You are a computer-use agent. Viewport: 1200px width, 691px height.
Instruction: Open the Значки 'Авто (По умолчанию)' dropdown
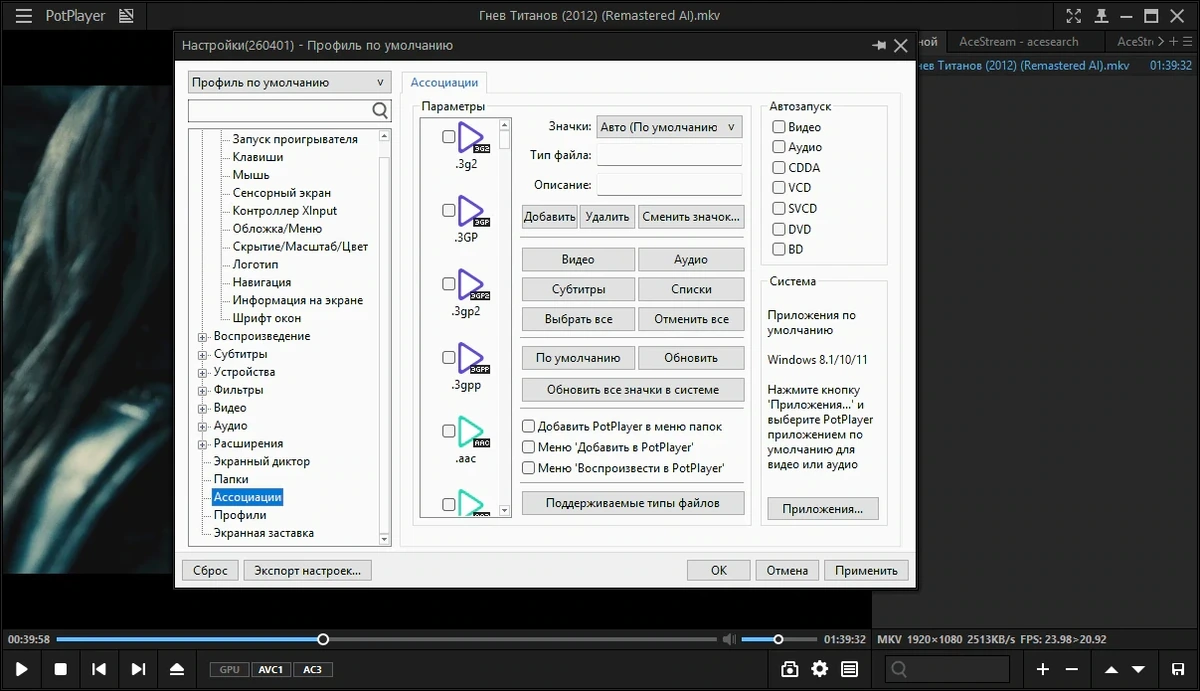point(669,127)
